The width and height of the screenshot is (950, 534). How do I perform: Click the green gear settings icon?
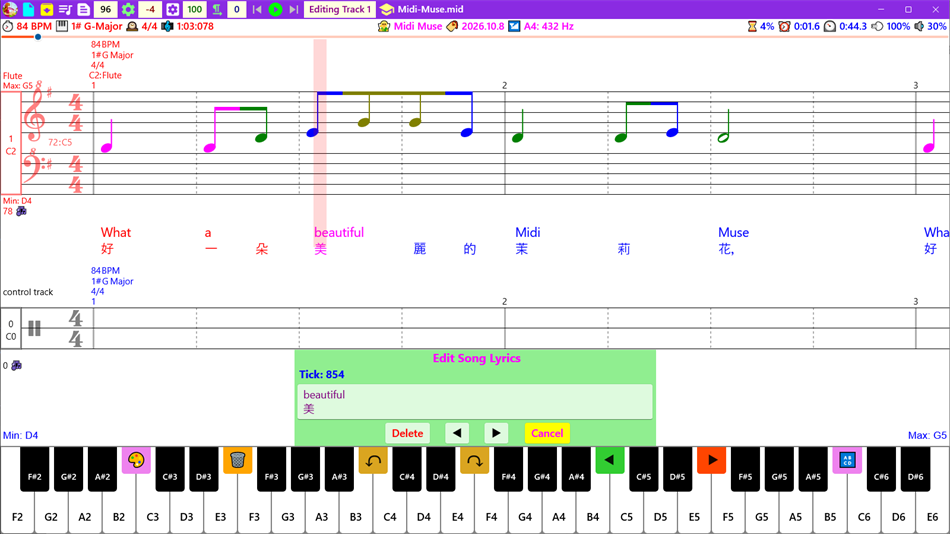click(128, 9)
